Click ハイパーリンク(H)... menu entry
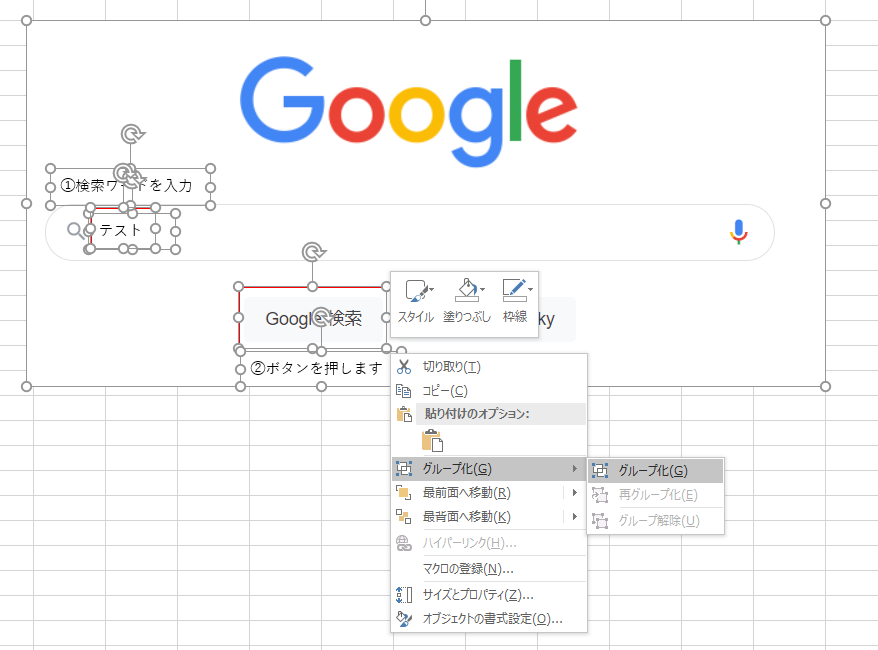The width and height of the screenshot is (878, 650). coord(489,543)
